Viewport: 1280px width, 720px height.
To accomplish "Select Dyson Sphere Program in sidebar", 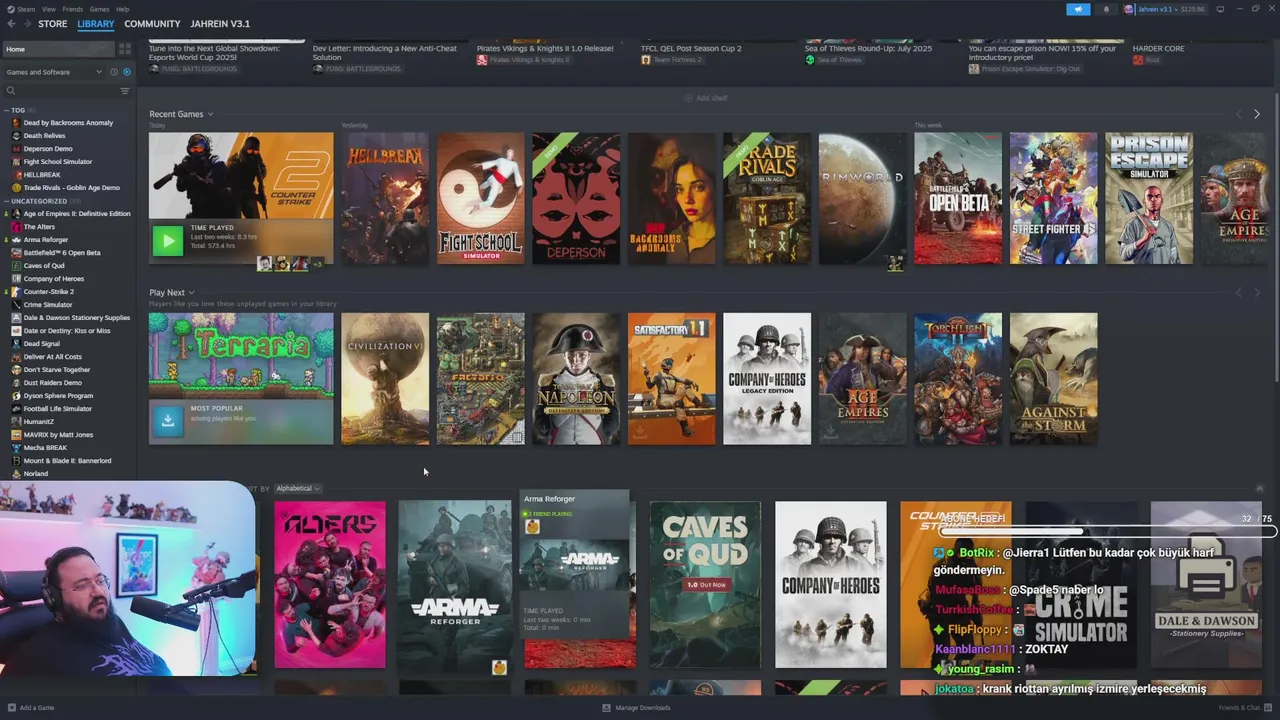I will coord(58,396).
